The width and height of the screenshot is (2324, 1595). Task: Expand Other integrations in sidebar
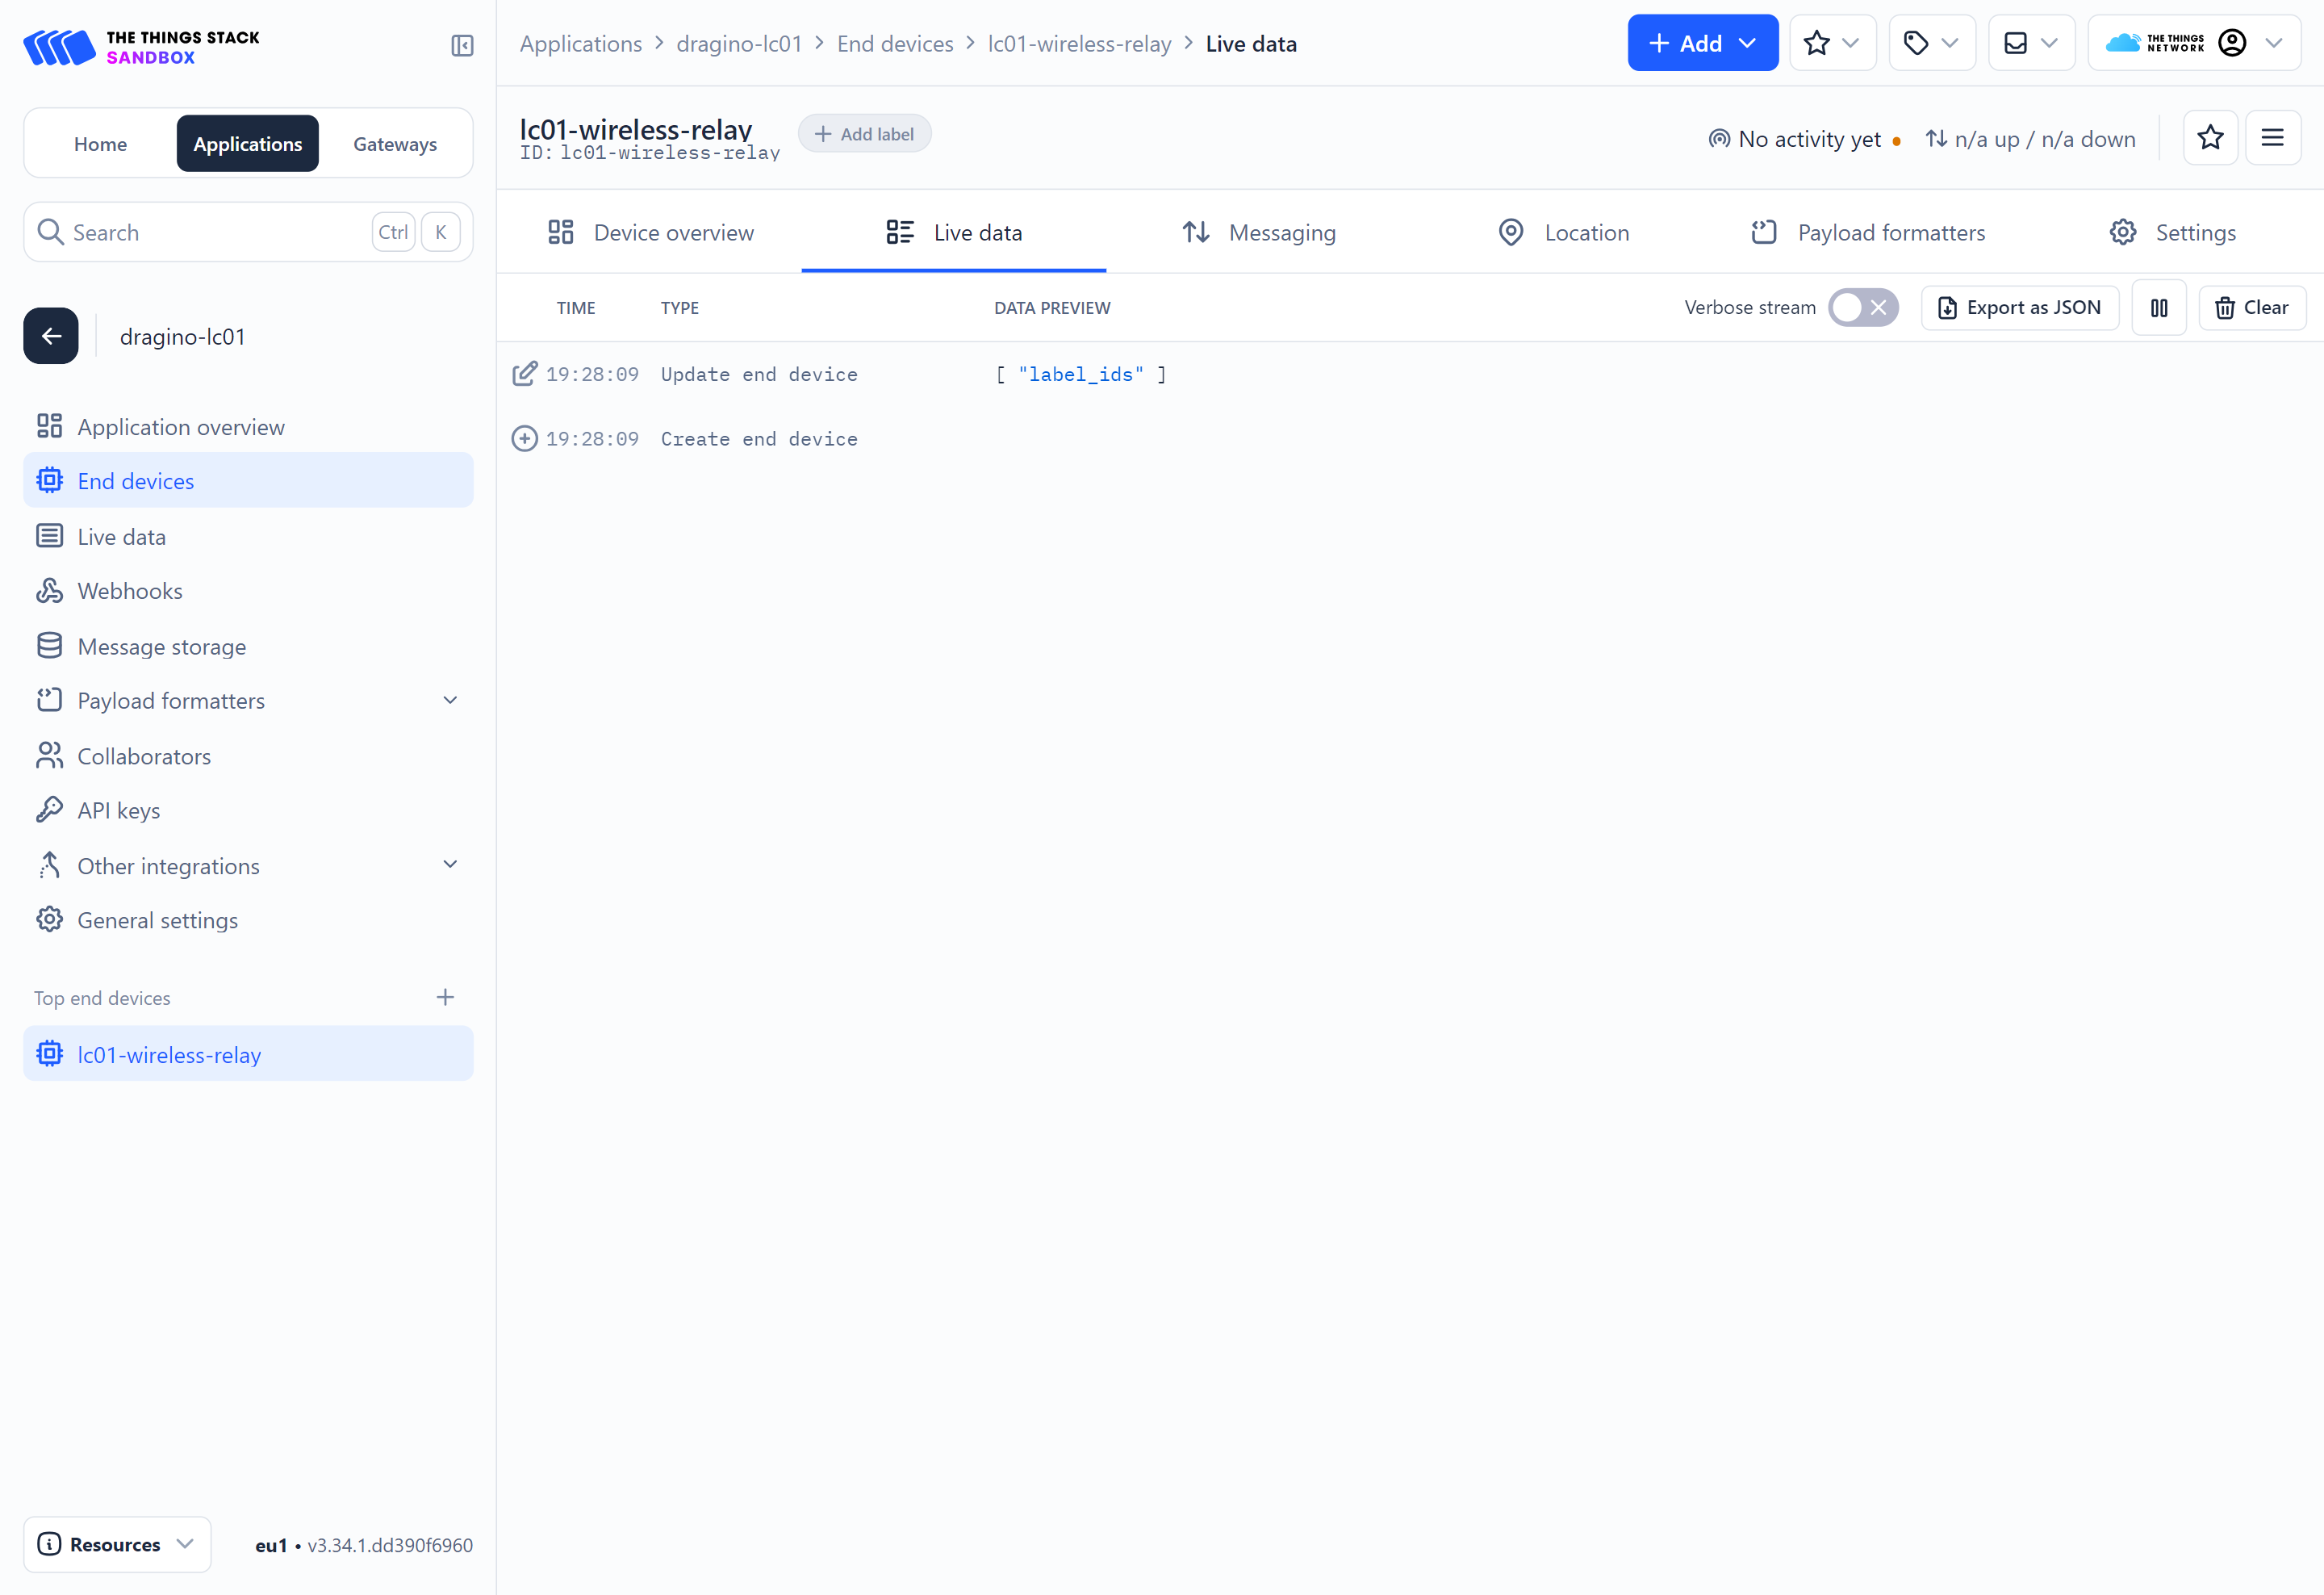(450, 865)
